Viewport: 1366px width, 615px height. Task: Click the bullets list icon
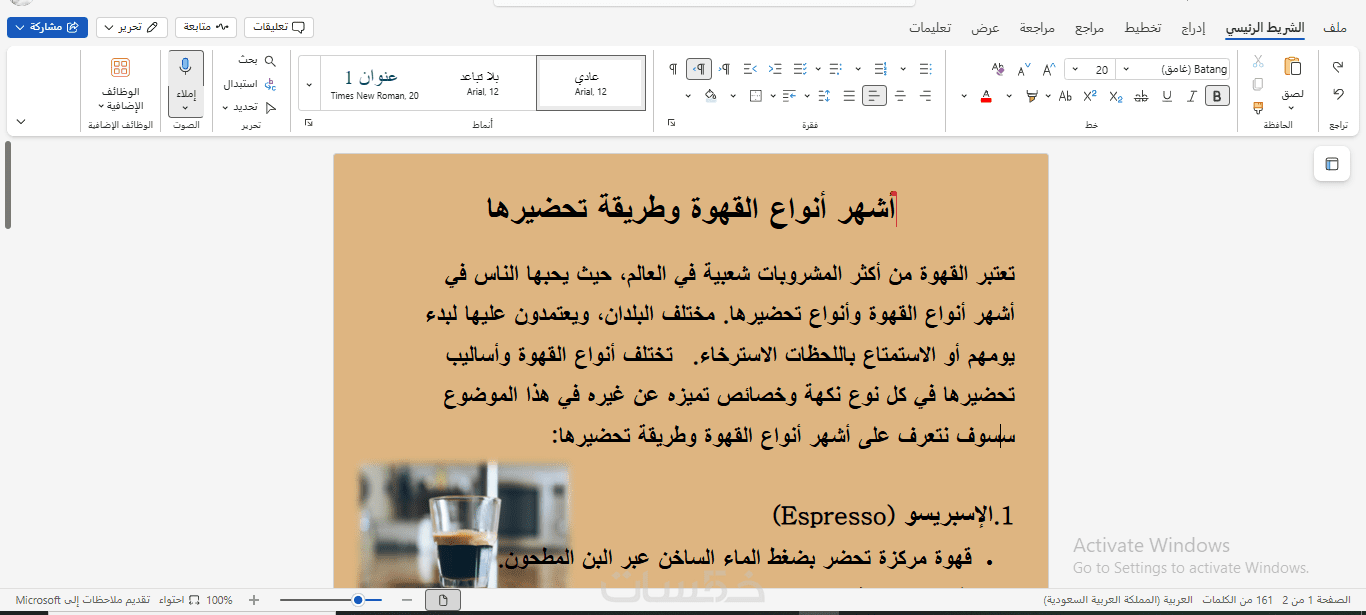(x=925, y=69)
